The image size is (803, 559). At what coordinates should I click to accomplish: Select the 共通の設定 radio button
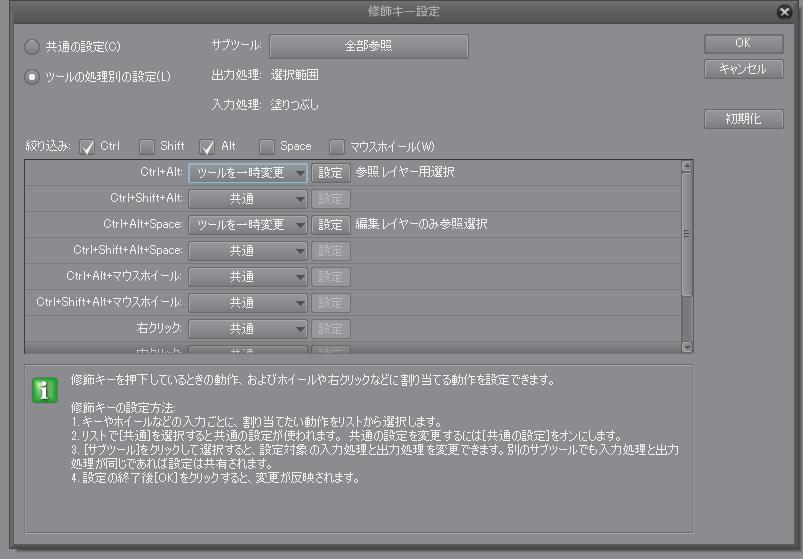tap(33, 47)
